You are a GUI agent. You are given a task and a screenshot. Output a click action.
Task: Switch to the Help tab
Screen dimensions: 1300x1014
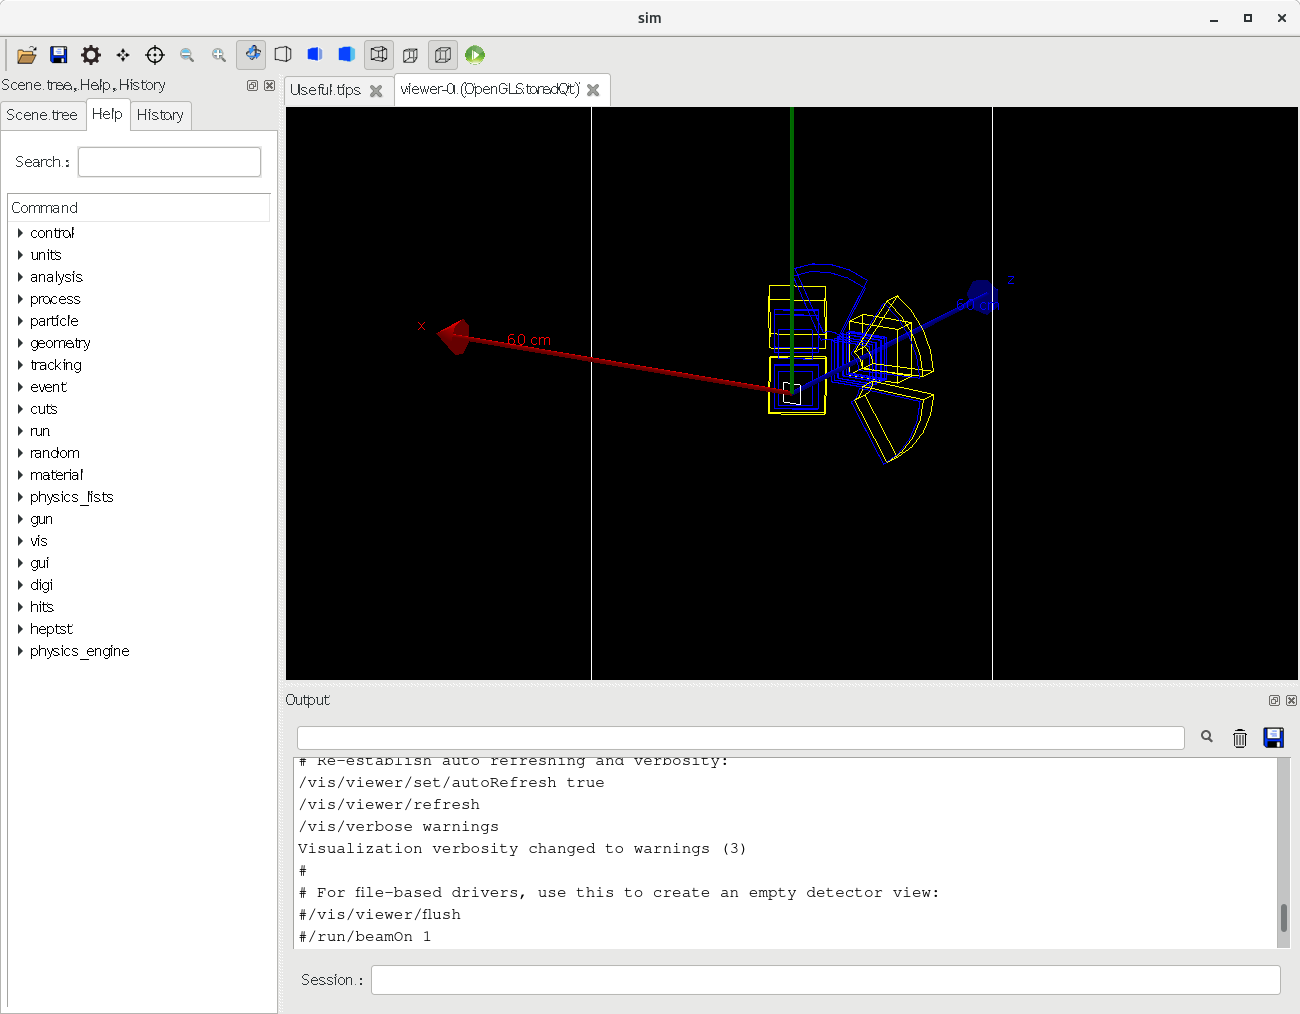[107, 114]
